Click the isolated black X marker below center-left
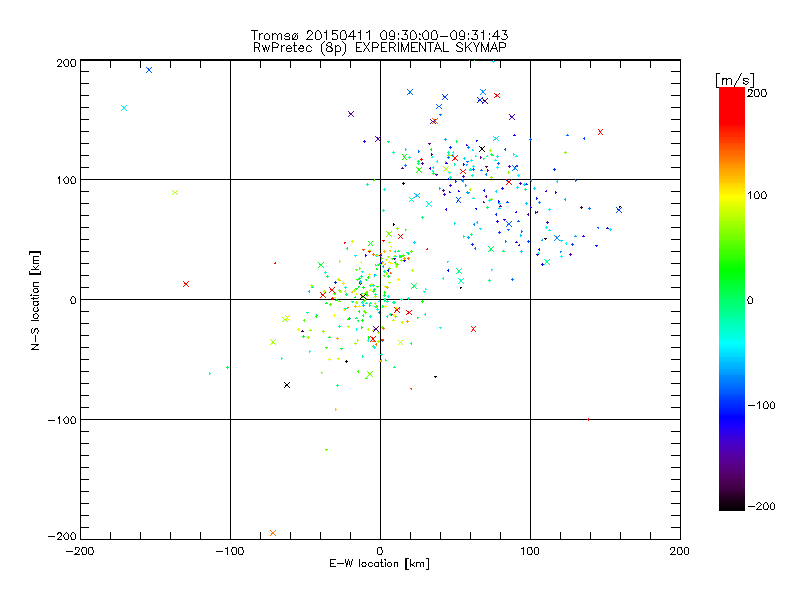 tap(287, 385)
